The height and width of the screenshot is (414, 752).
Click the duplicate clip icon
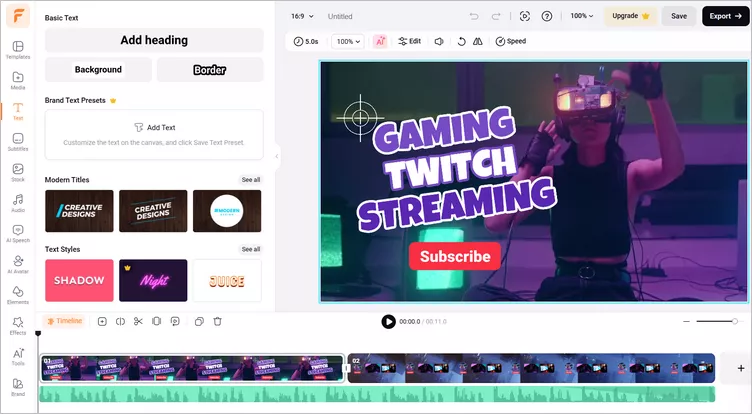pos(199,321)
